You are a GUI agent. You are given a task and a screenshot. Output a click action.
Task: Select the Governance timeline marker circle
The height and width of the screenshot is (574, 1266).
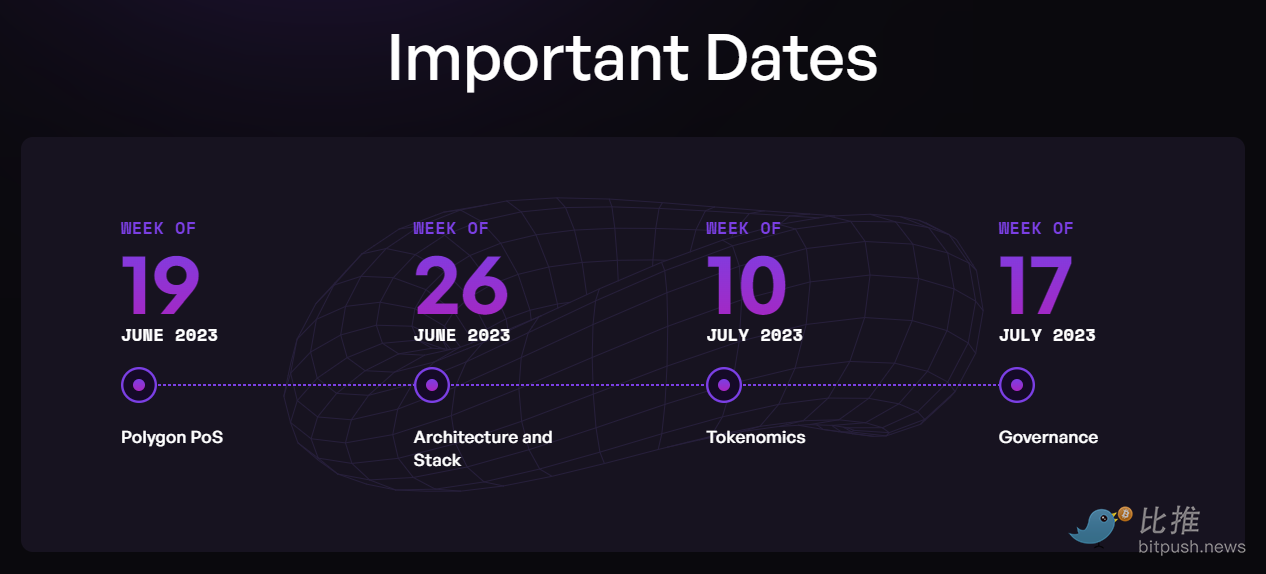point(1016,385)
